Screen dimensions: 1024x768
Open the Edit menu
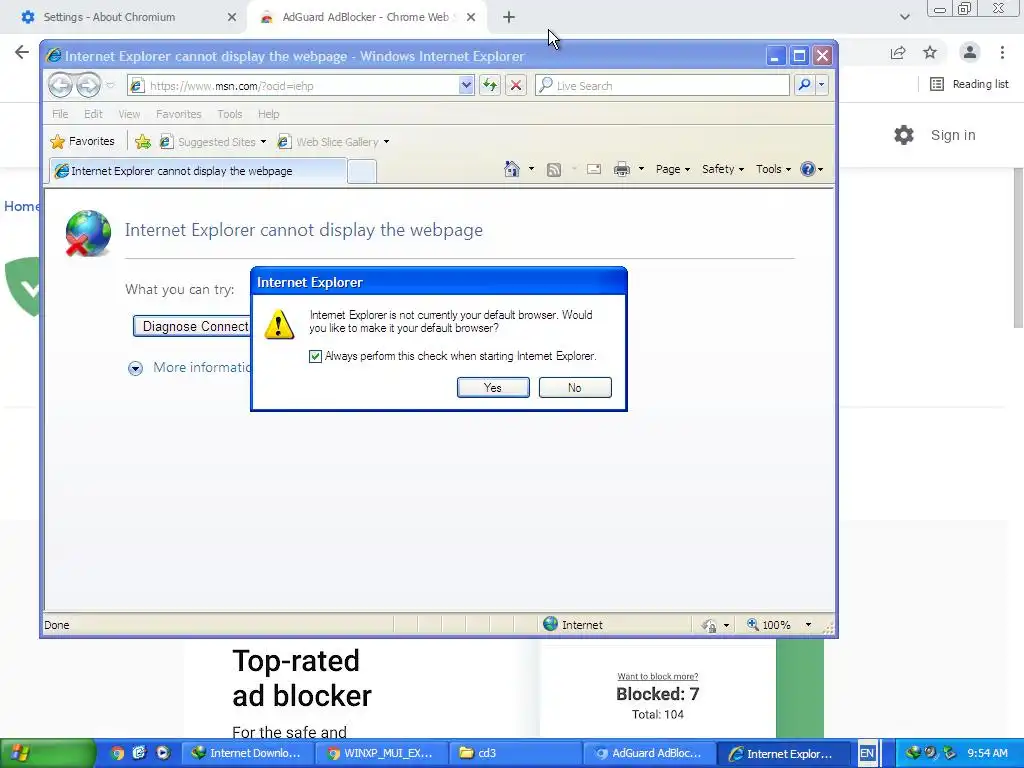pyautogui.click(x=93, y=114)
